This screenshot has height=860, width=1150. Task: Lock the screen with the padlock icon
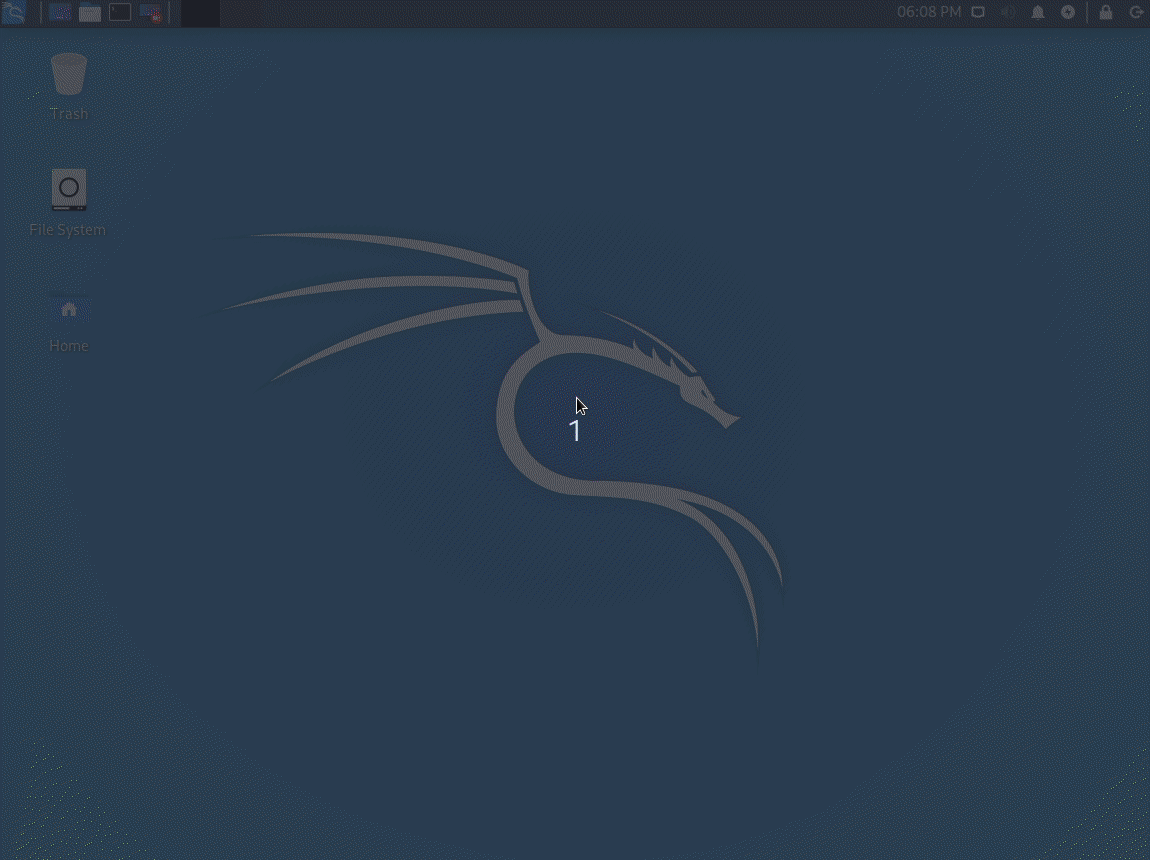pyautogui.click(x=1105, y=13)
